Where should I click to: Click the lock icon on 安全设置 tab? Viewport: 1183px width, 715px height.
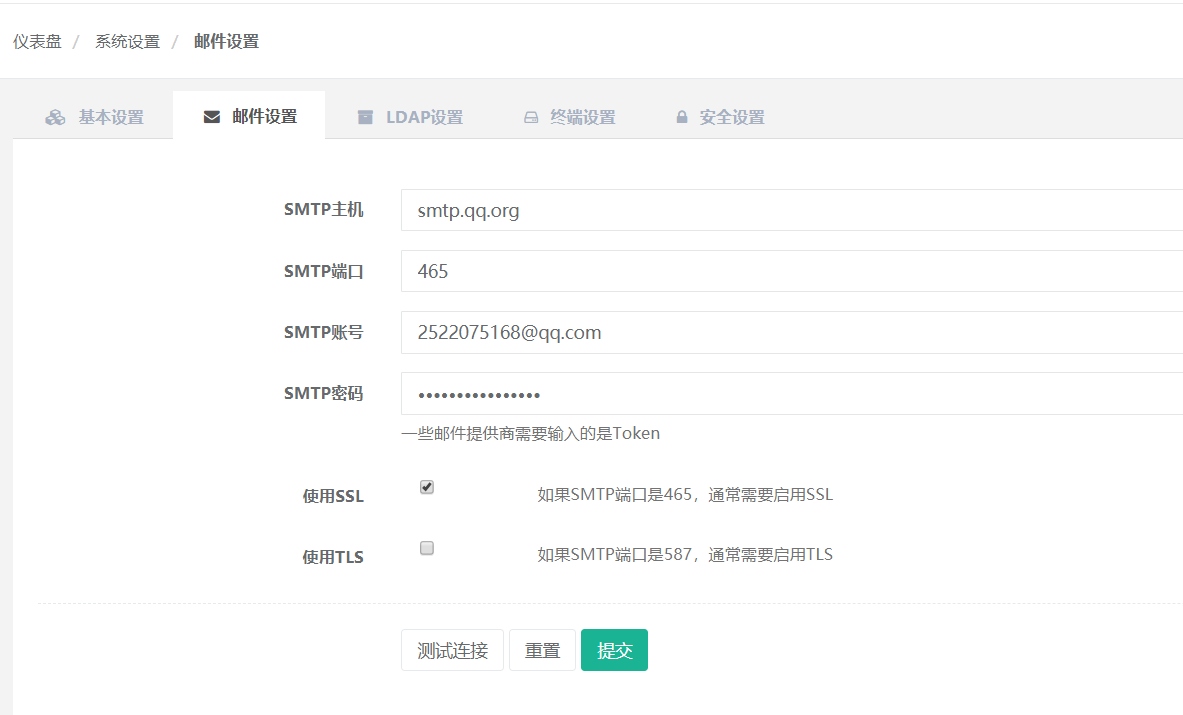[681, 116]
